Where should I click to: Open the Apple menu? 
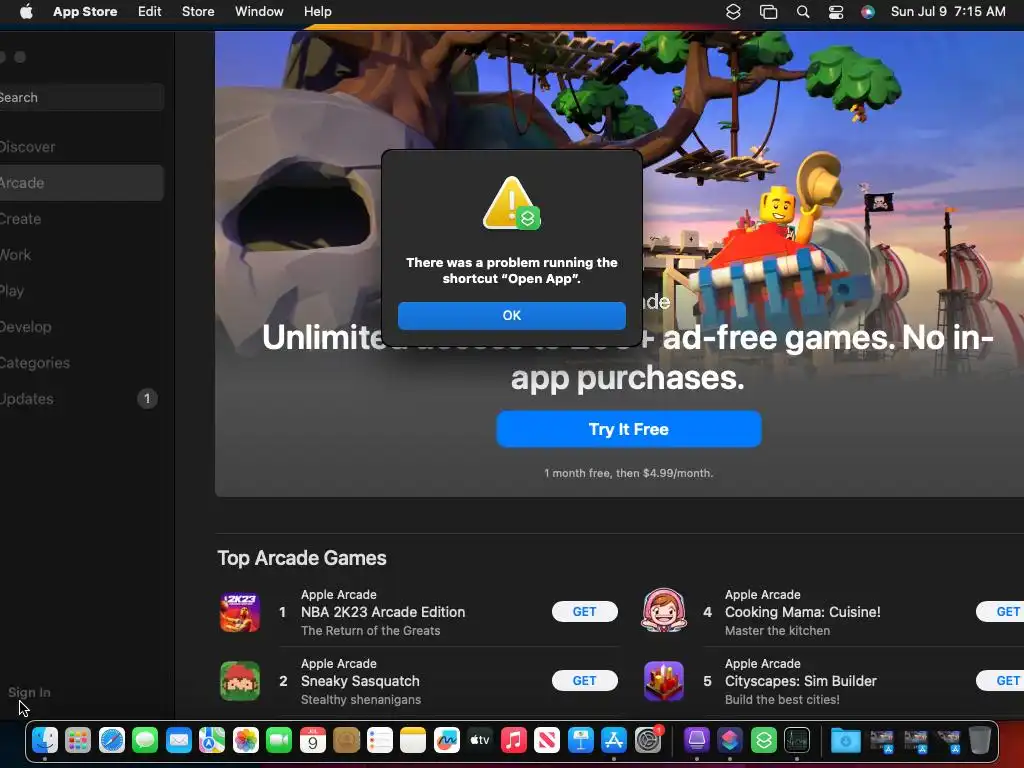pos(26,12)
